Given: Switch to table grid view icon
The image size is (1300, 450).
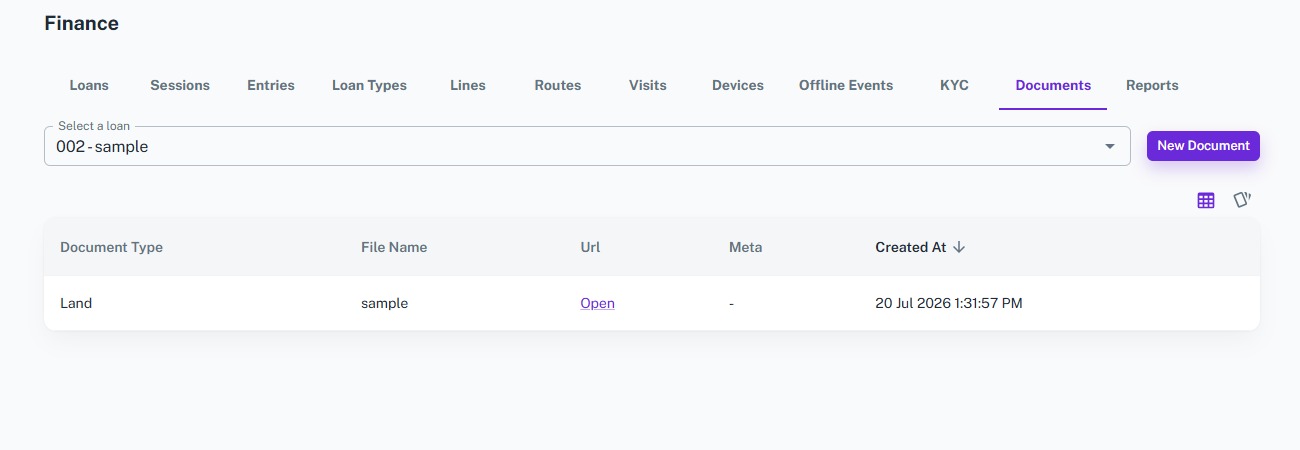Looking at the screenshot, I should pos(1206,200).
